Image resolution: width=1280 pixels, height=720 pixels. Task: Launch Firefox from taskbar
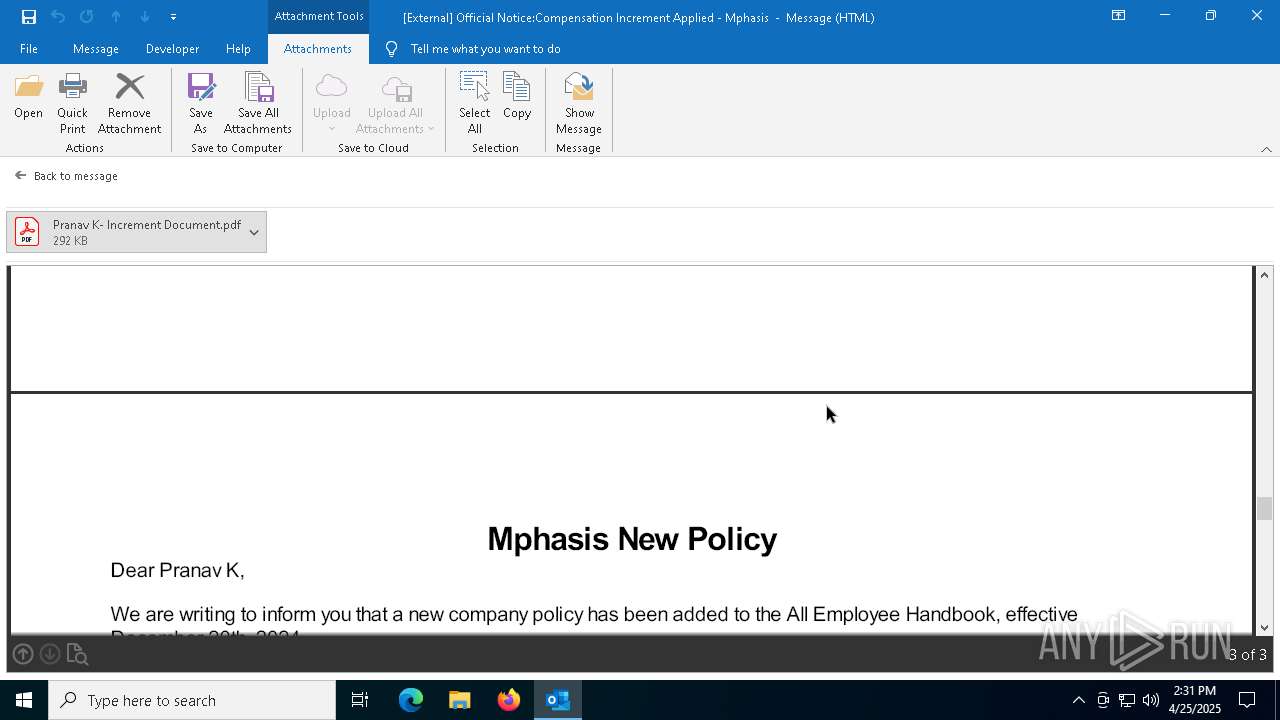pos(509,700)
